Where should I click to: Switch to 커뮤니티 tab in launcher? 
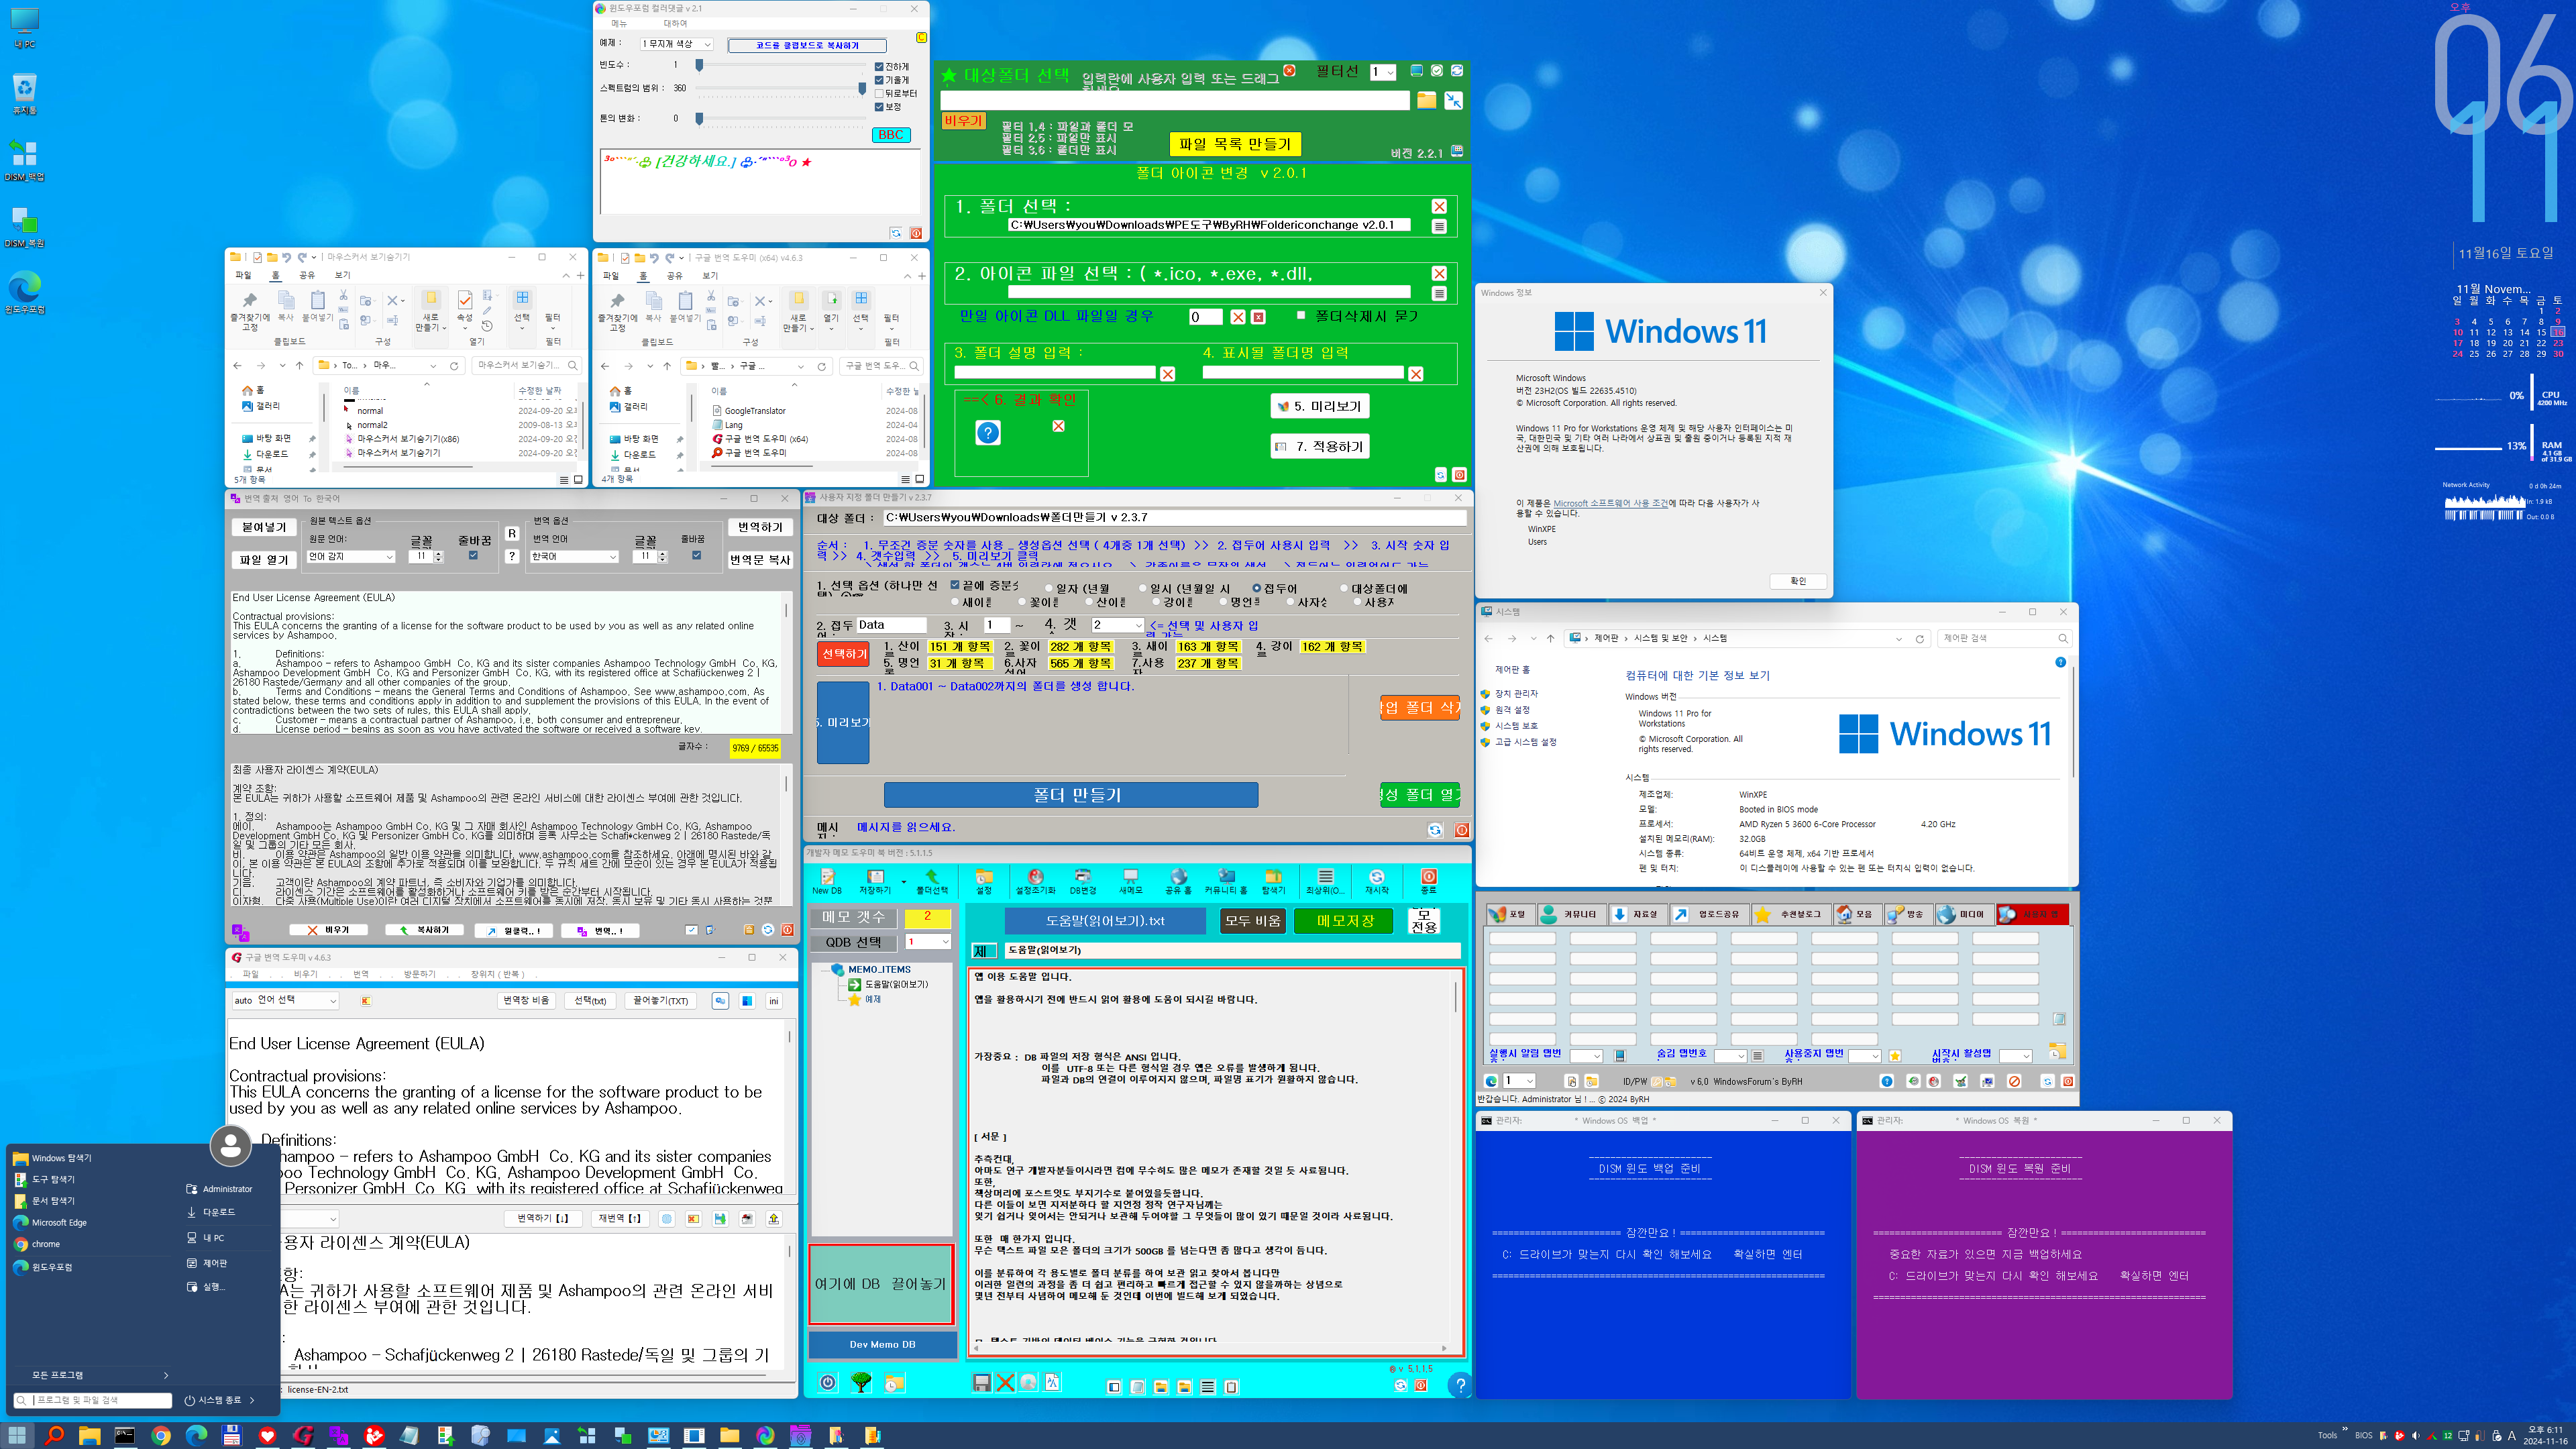(x=1571, y=914)
